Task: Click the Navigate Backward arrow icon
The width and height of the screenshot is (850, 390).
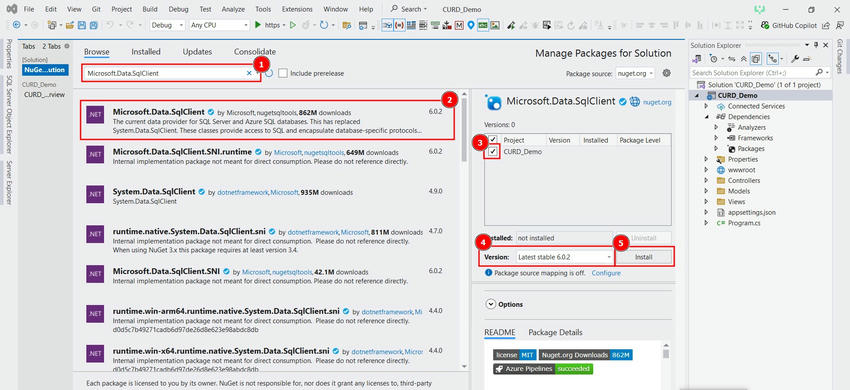Action: pyautogui.click(x=16, y=25)
